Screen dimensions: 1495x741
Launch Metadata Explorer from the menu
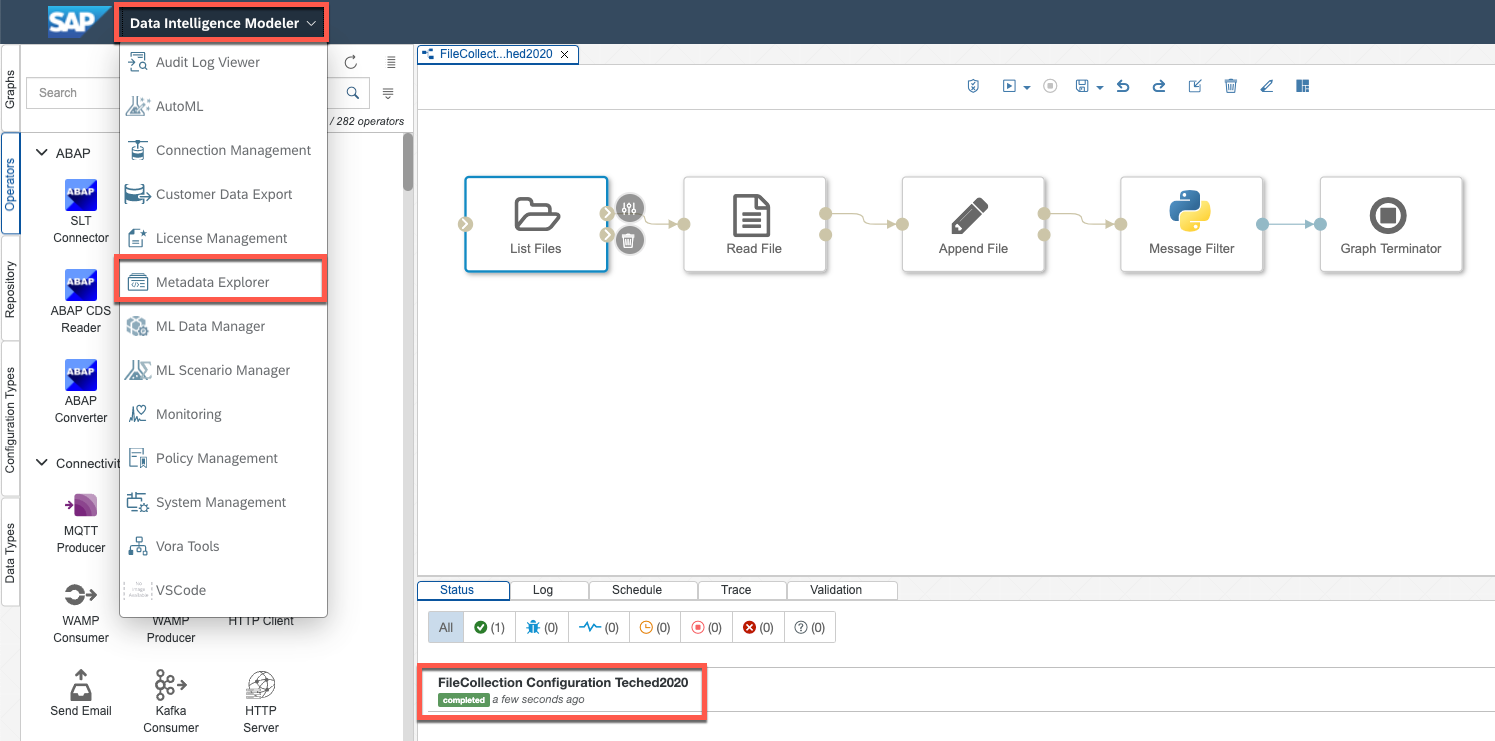pos(223,282)
